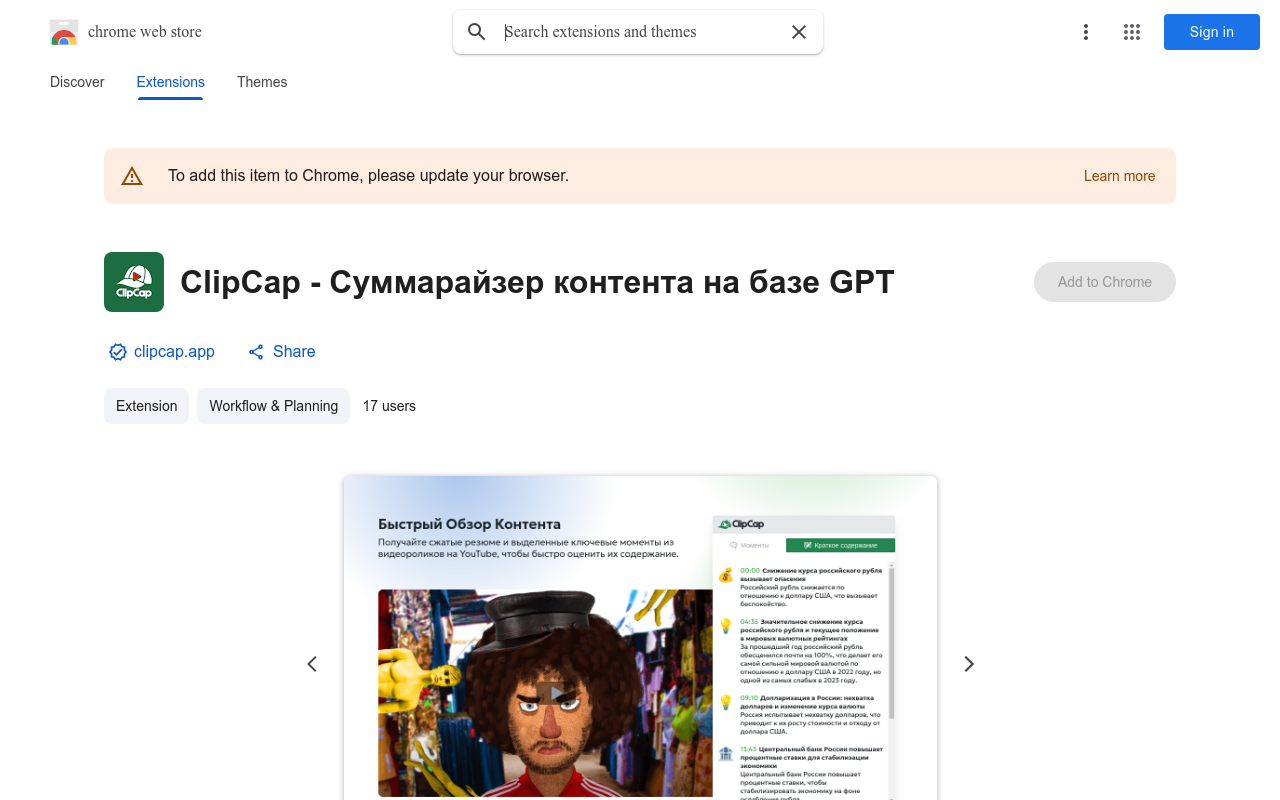Click the Sign in button
This screenshot has height=800, width=1280.
click(1212, 32)
